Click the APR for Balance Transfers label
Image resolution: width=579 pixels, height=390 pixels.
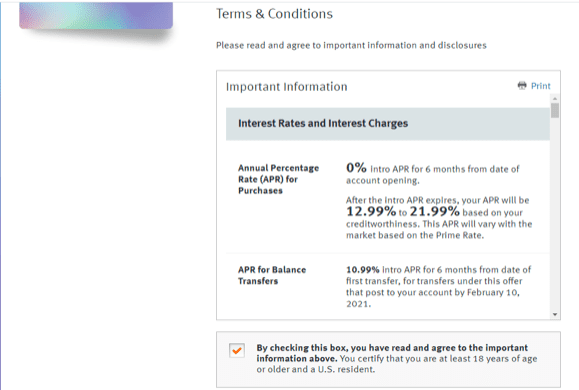[x=272, y=276]
